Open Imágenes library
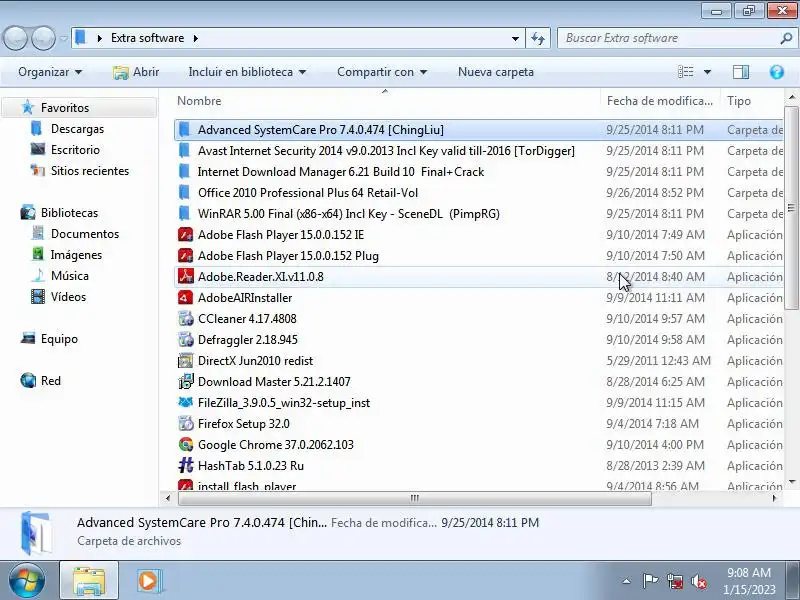Viewport: 800px width, 600px height. [76, 255]
